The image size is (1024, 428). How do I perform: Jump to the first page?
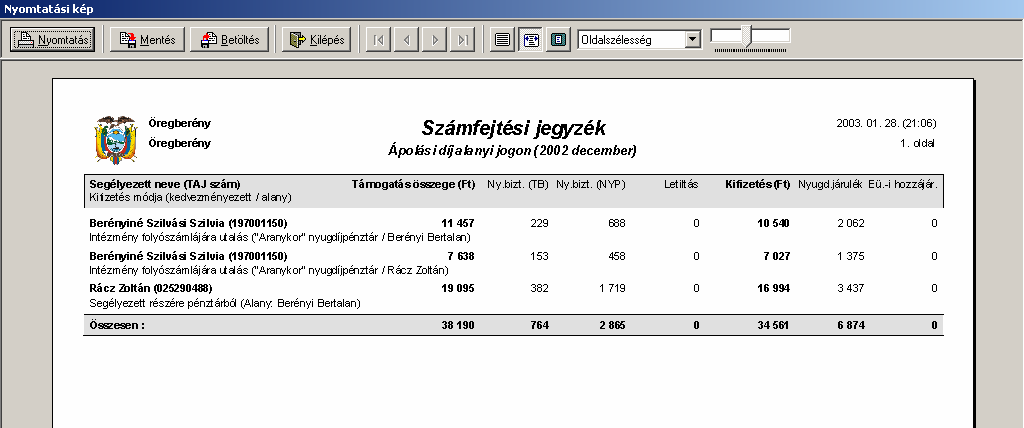click(378, 40)
